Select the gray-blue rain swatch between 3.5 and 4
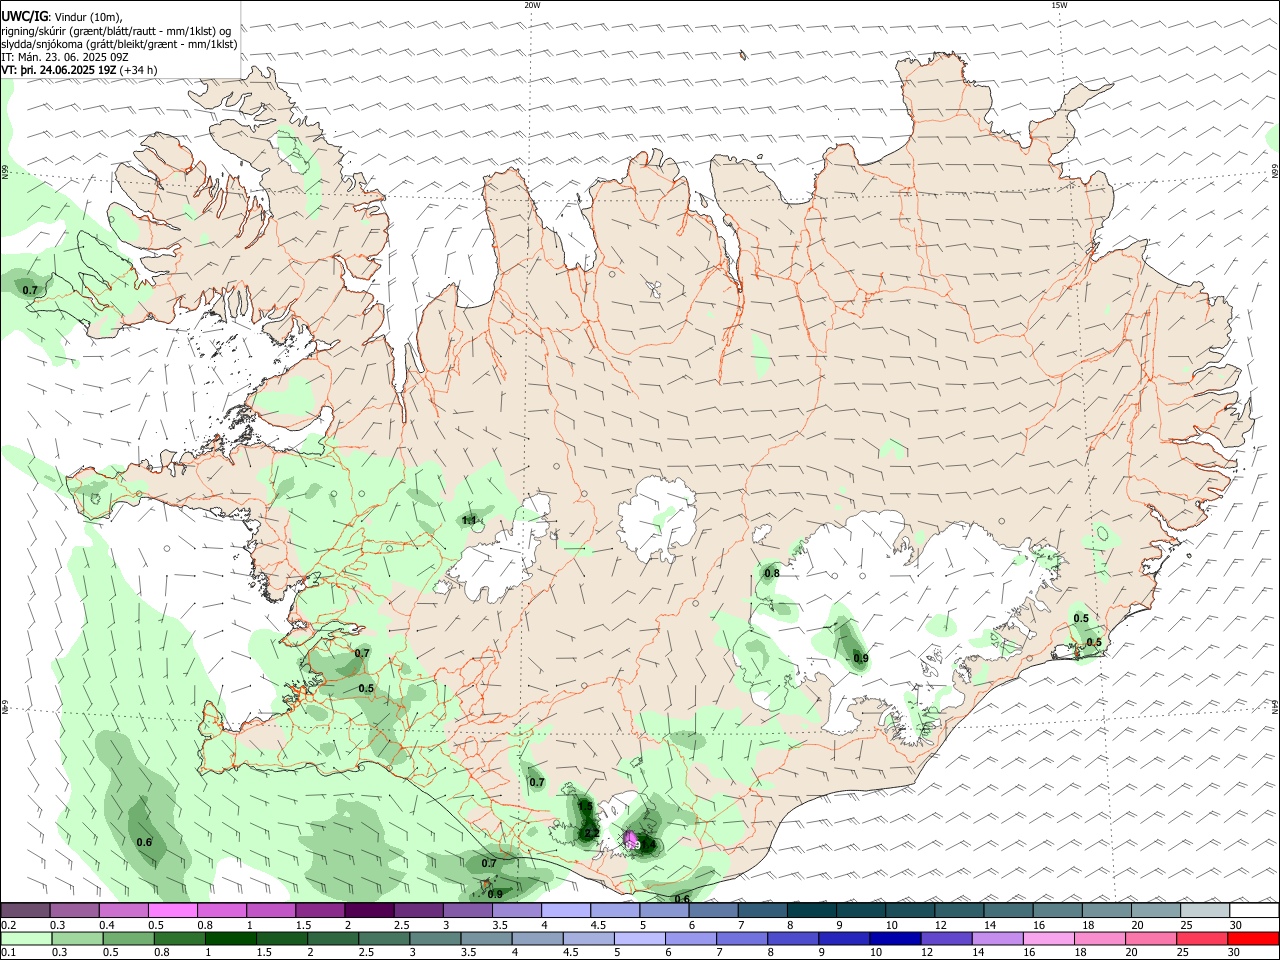This screenshot has width=1280, height=960. click(x=487, y=938)
